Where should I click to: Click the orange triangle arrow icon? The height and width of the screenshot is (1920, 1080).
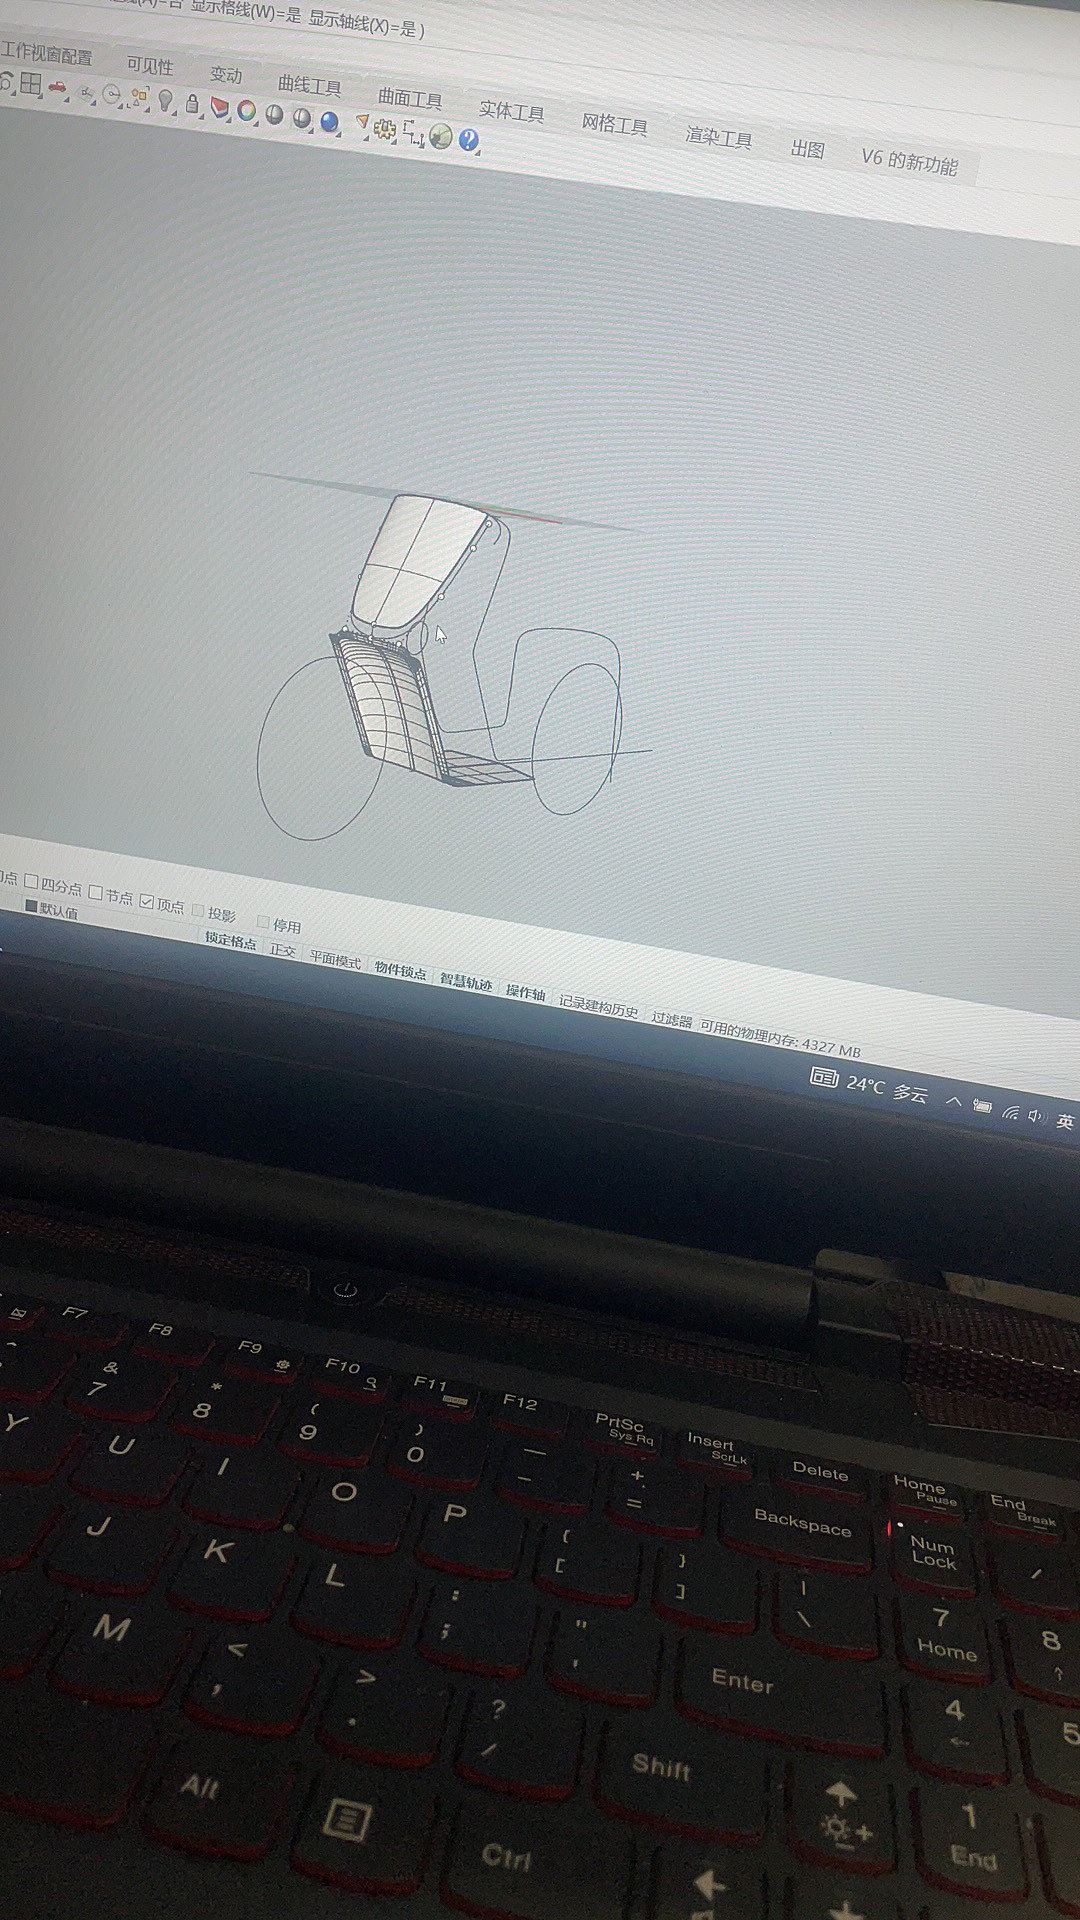click(362, 123)
